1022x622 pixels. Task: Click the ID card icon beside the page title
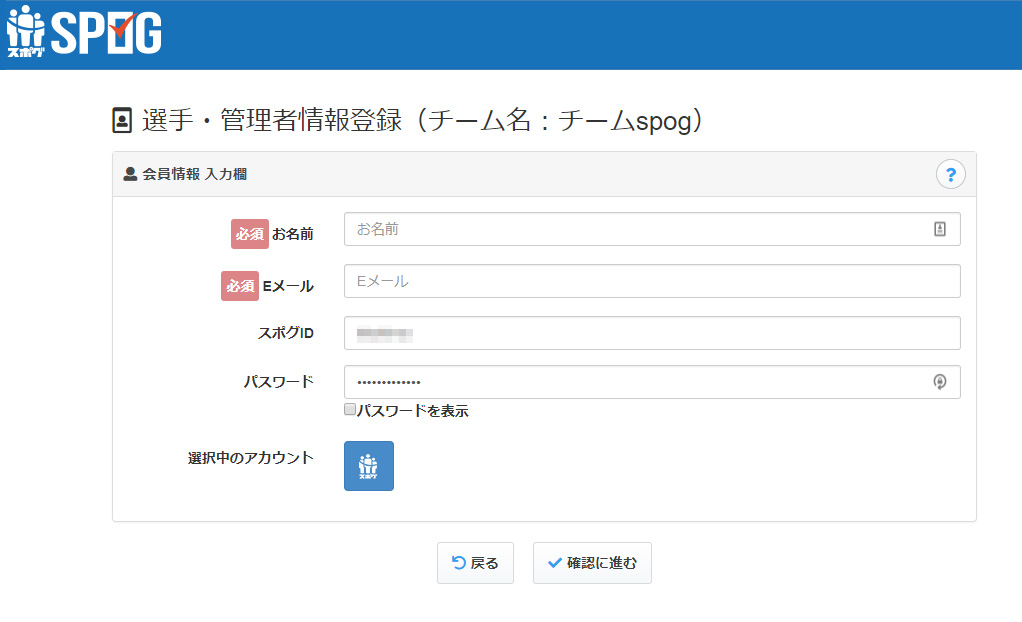click(122, 121)
